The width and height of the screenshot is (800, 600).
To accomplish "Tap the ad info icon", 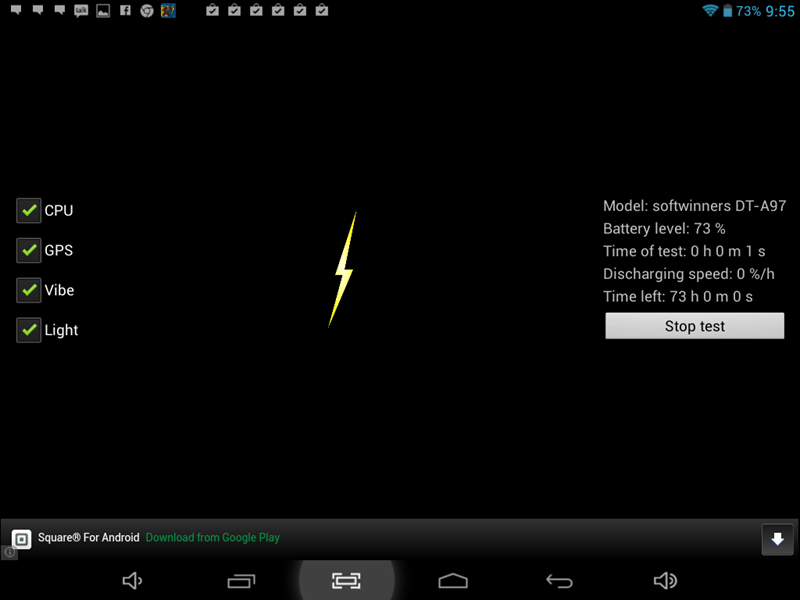I will [9, 553].
